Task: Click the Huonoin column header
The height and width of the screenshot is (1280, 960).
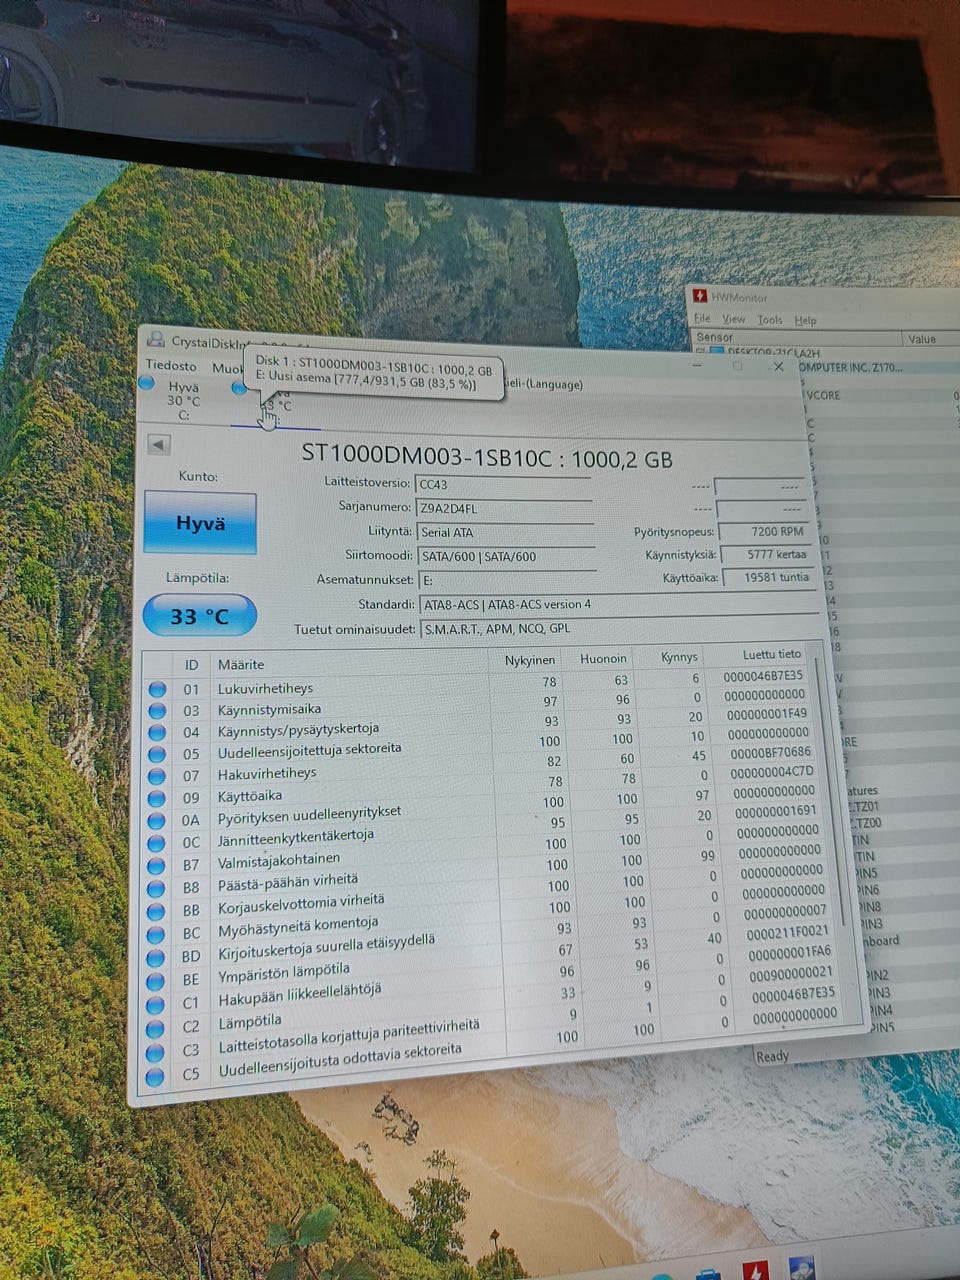Action: tap(603, 658)
